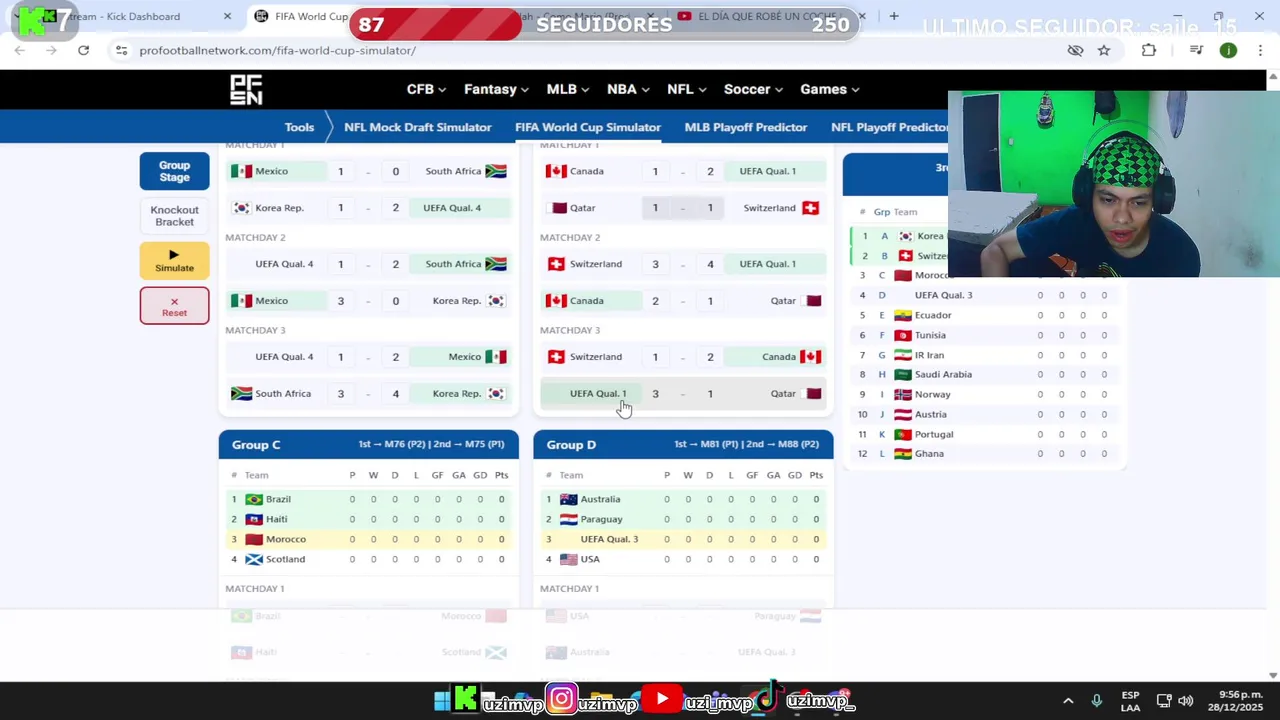Open the green Chrome profile avatar
The image size is (1280, 720).
(x=1228, y=50)
